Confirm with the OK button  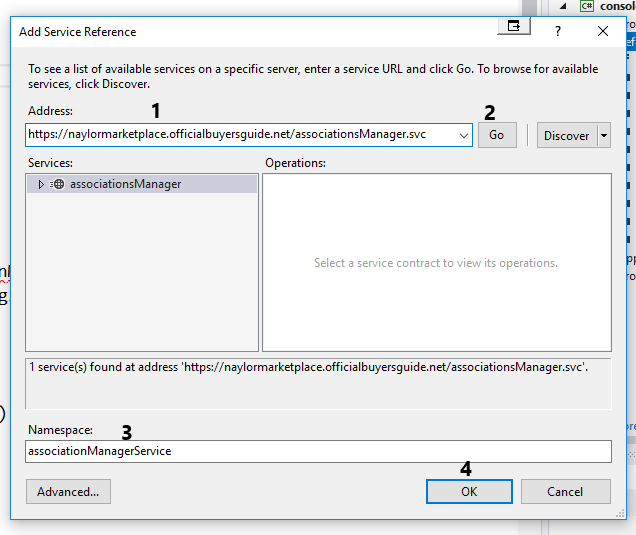[x=469, y=491]
